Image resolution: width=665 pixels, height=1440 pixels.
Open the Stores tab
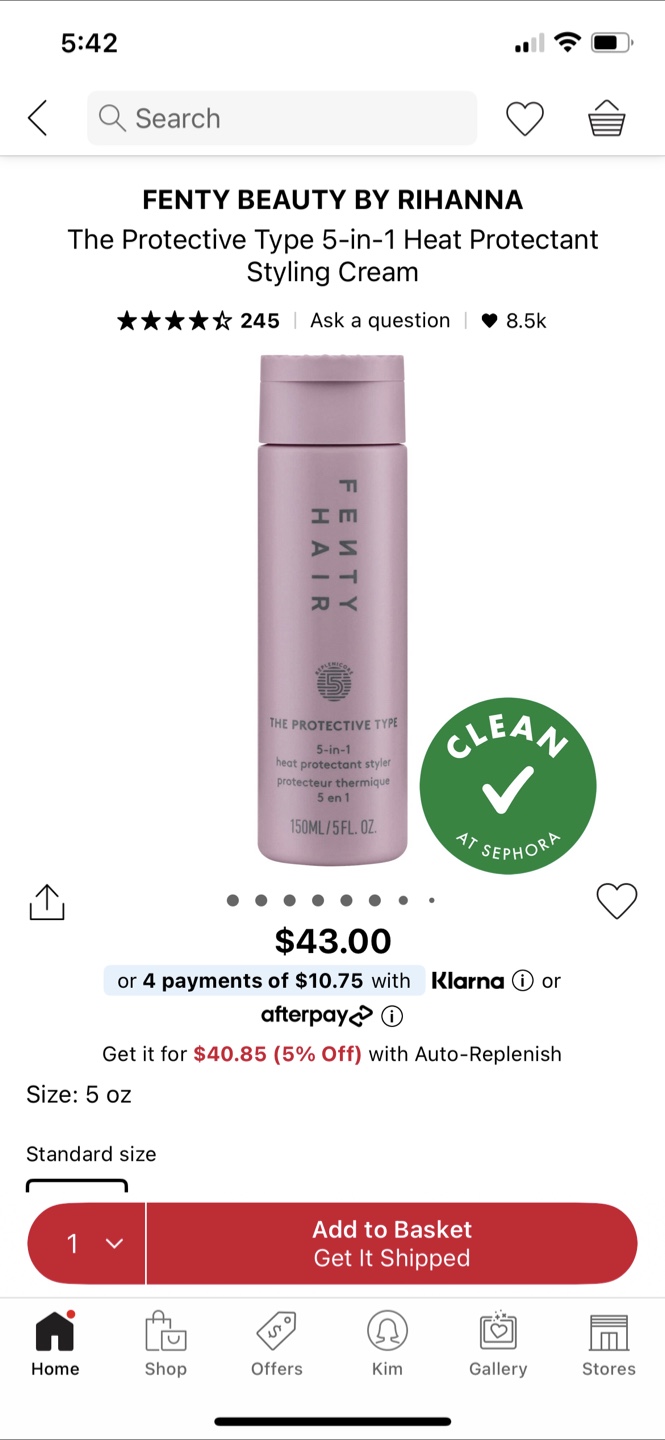609,1346
